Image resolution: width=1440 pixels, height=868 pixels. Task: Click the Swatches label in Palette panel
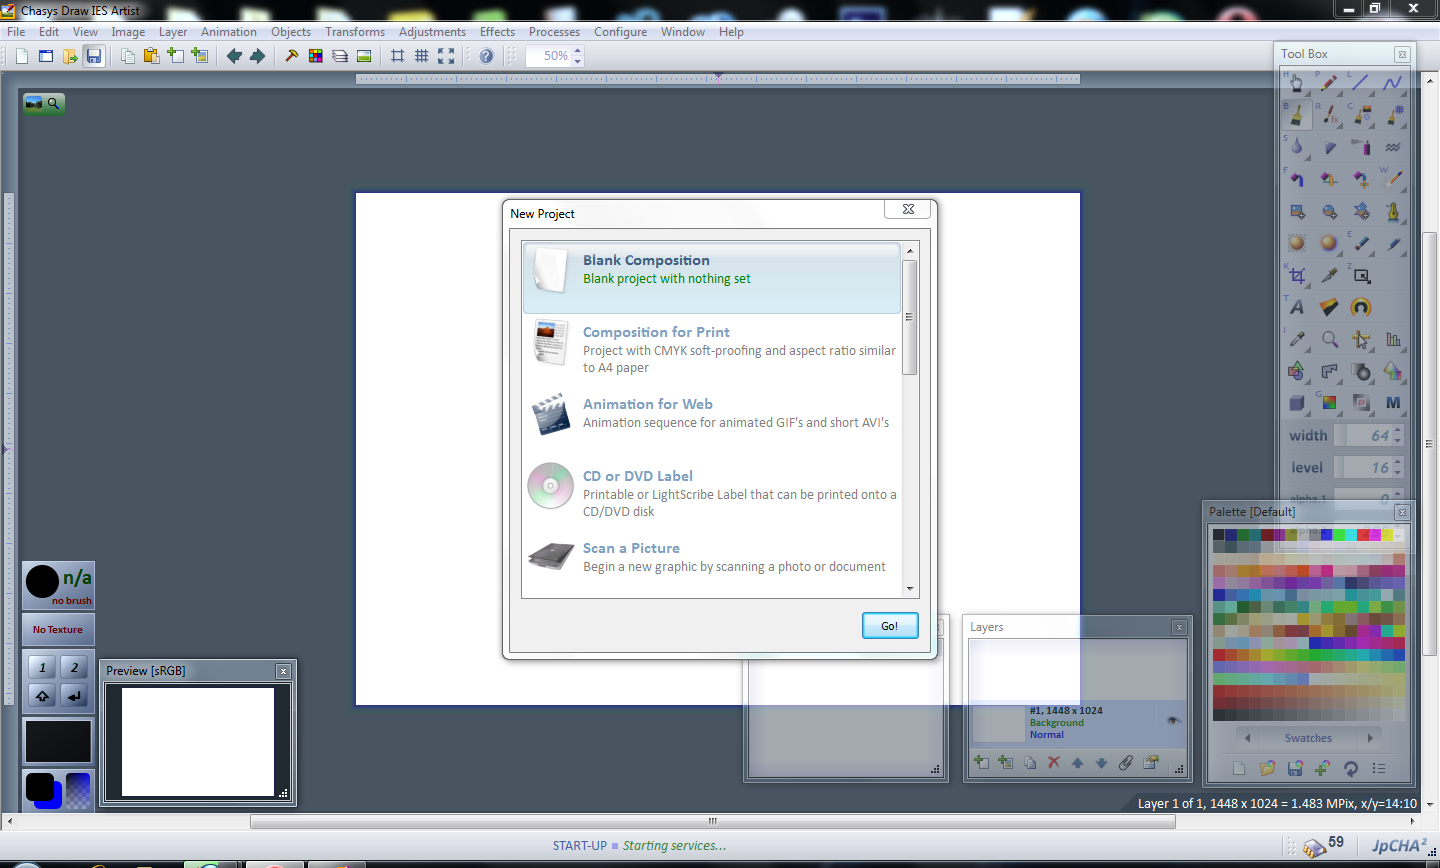point(1308,738)
